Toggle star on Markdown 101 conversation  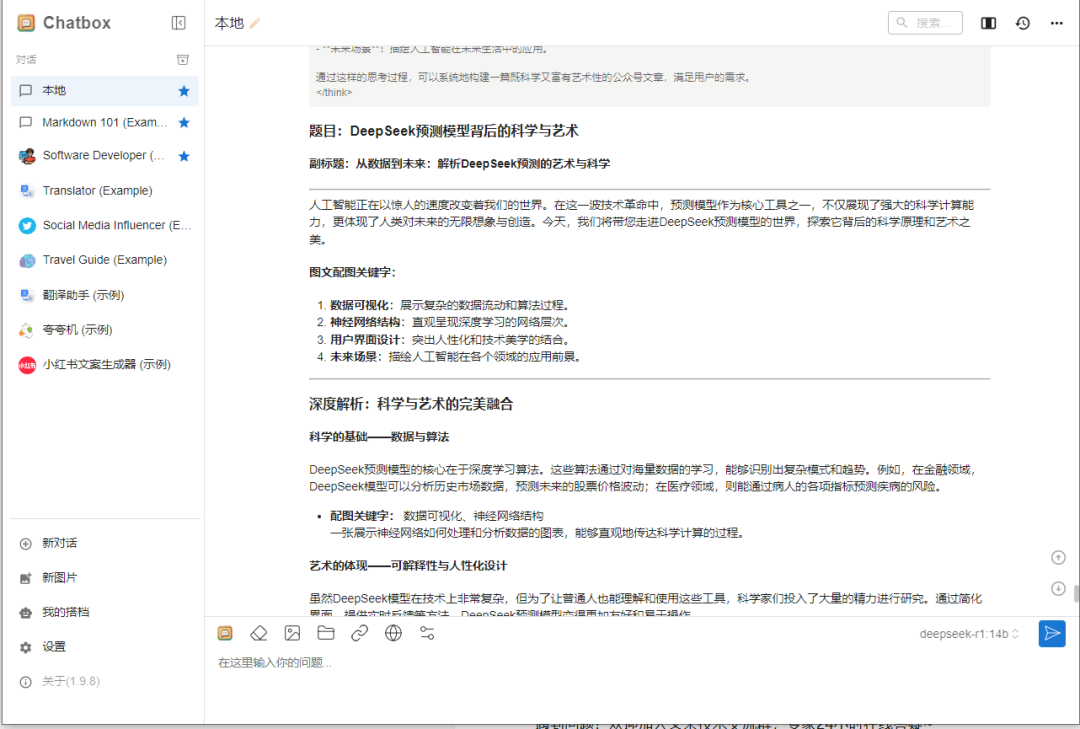[x=184, y=123]
